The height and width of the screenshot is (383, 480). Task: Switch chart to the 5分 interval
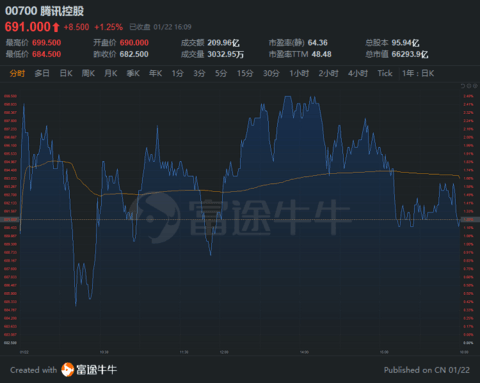[221, 73]
